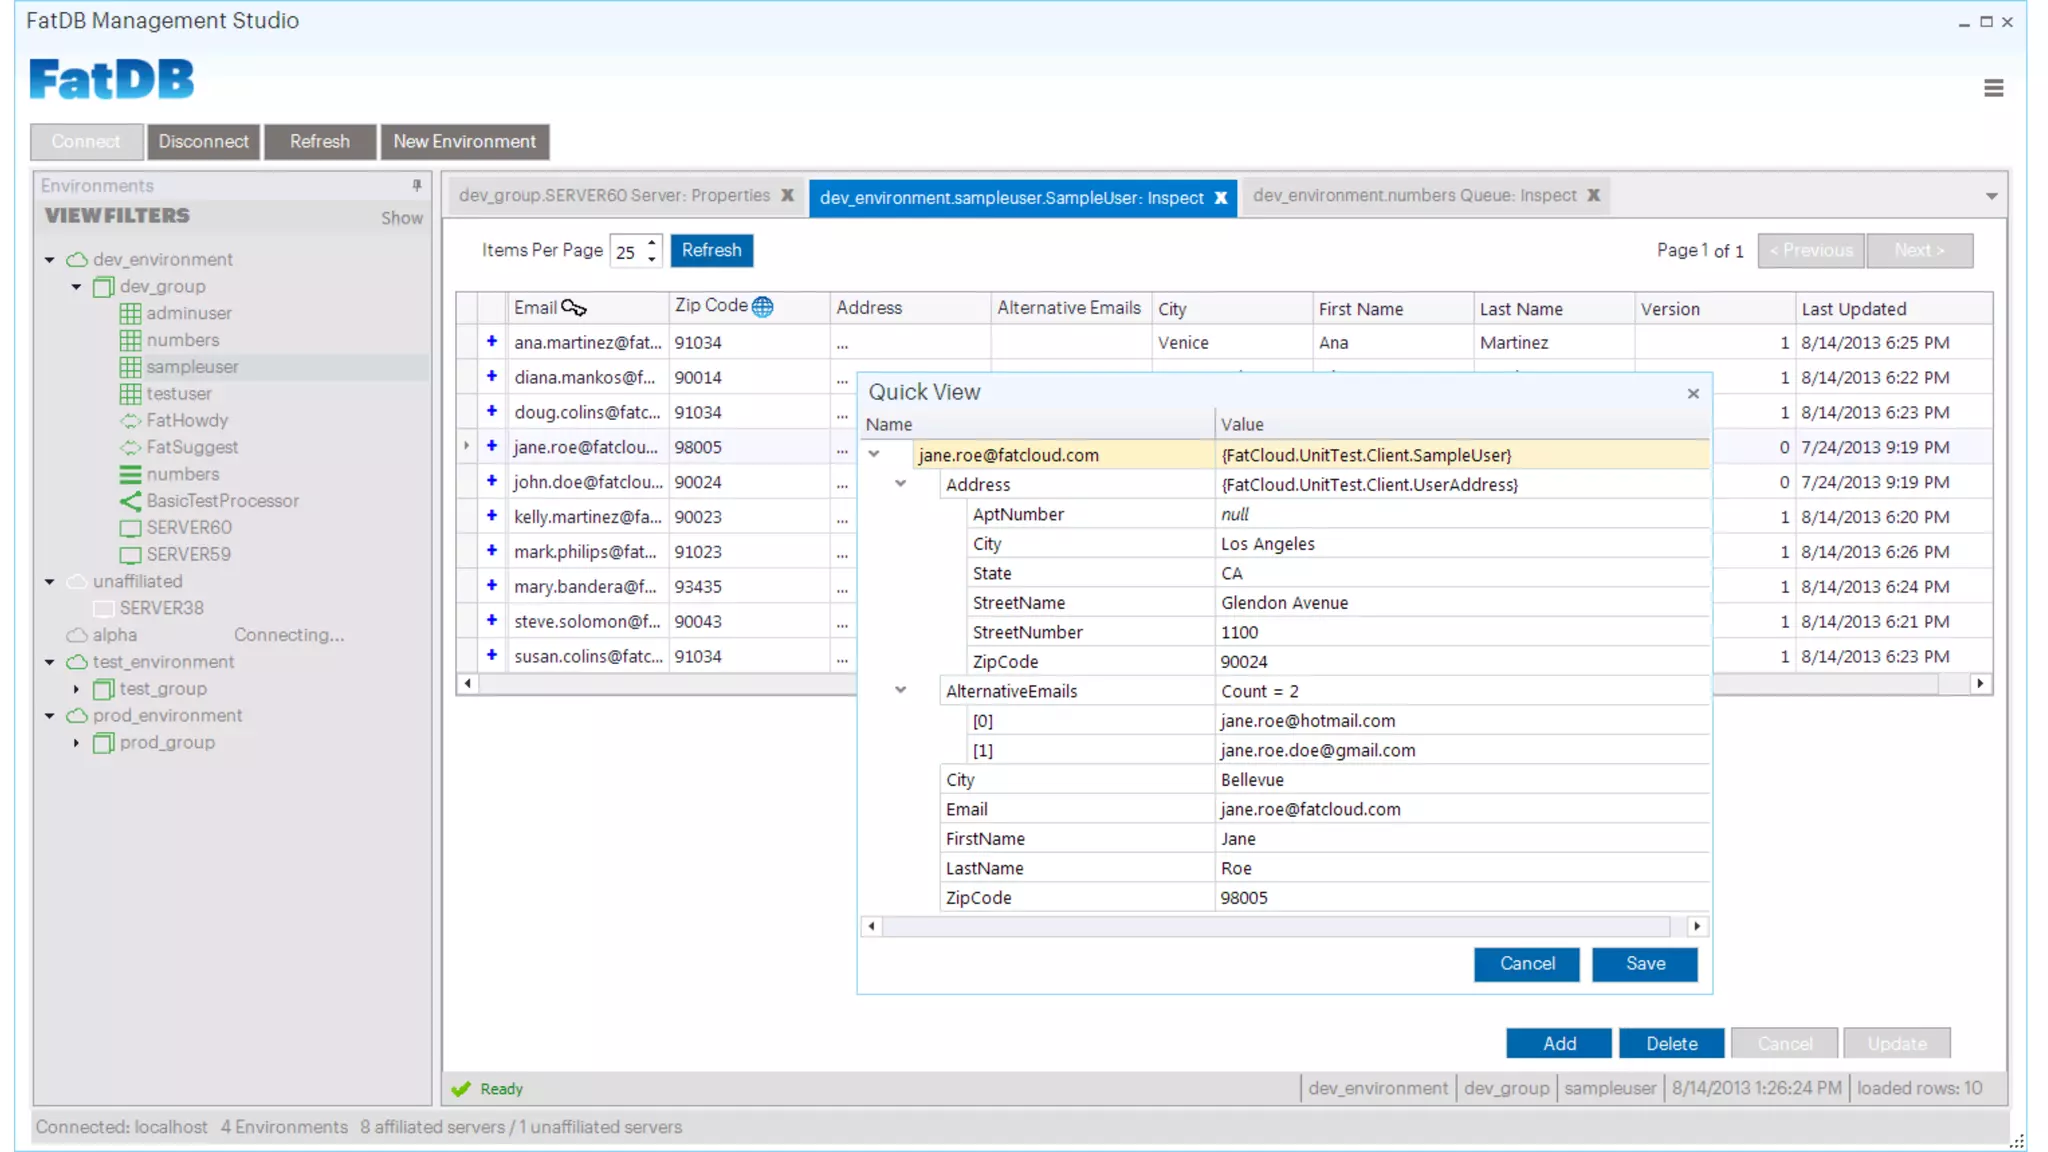The width and height of the screenshot is (2048, 1152).
Task: Collapse the dev_environment tree node
Action: click(50, 259)
